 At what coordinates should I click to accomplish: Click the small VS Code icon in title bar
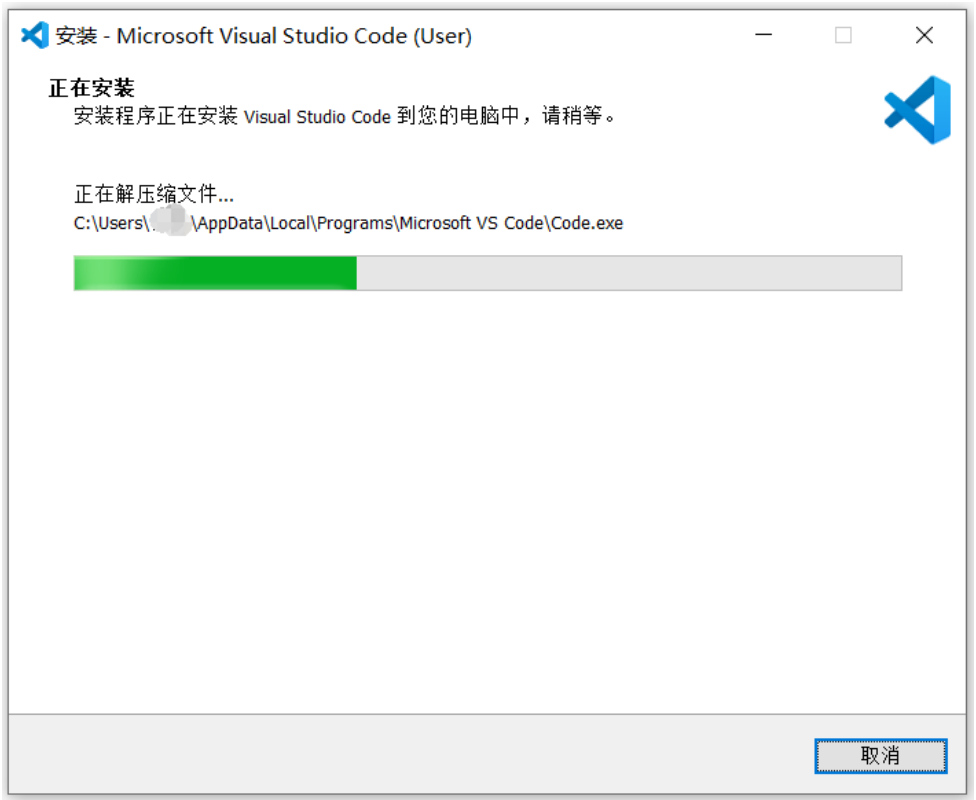pos(35,35)
